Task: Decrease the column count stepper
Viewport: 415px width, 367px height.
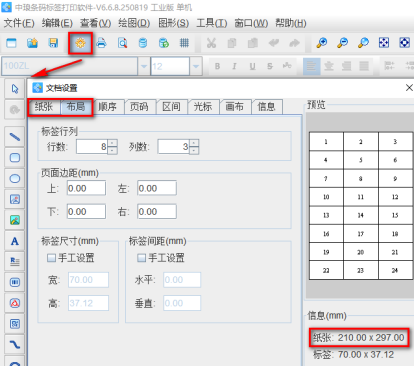Action: [194, 151]
